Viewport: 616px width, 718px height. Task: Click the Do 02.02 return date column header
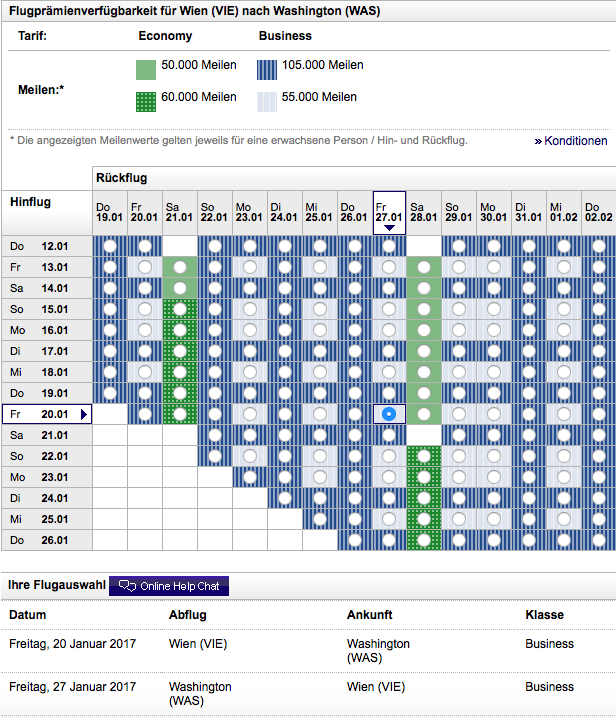coord(599,211)
